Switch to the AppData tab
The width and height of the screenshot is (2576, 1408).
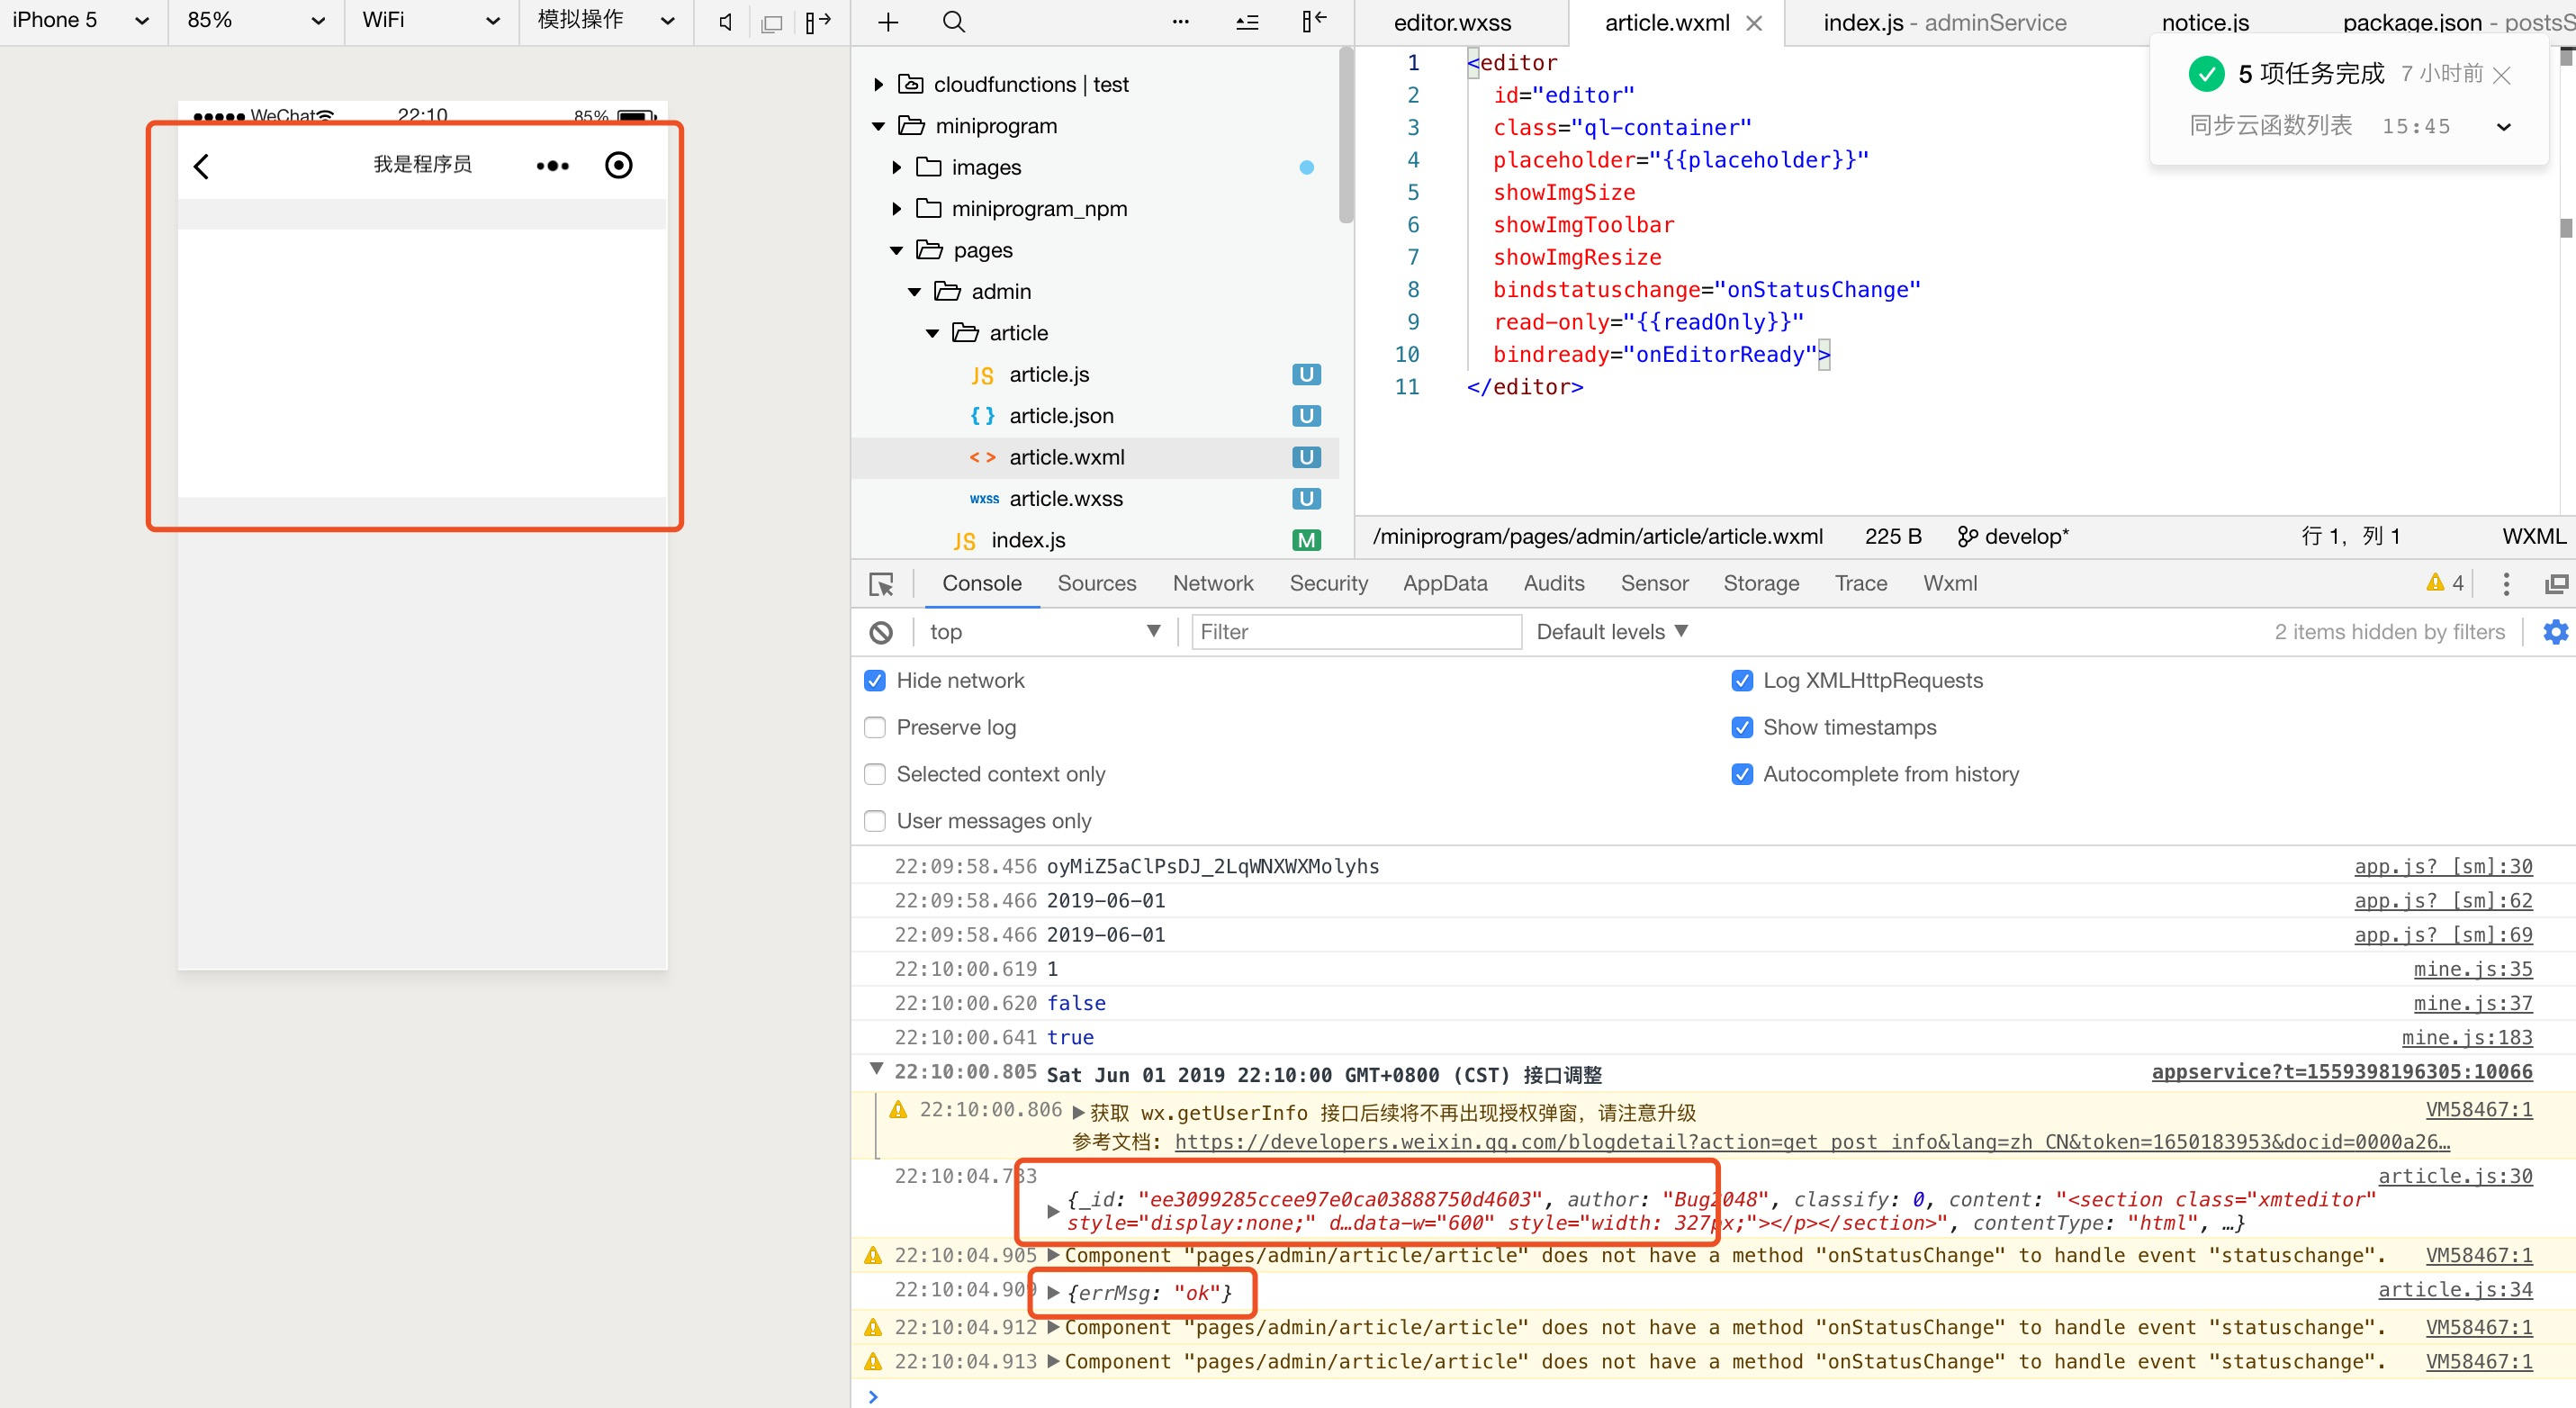point(1445,584)
